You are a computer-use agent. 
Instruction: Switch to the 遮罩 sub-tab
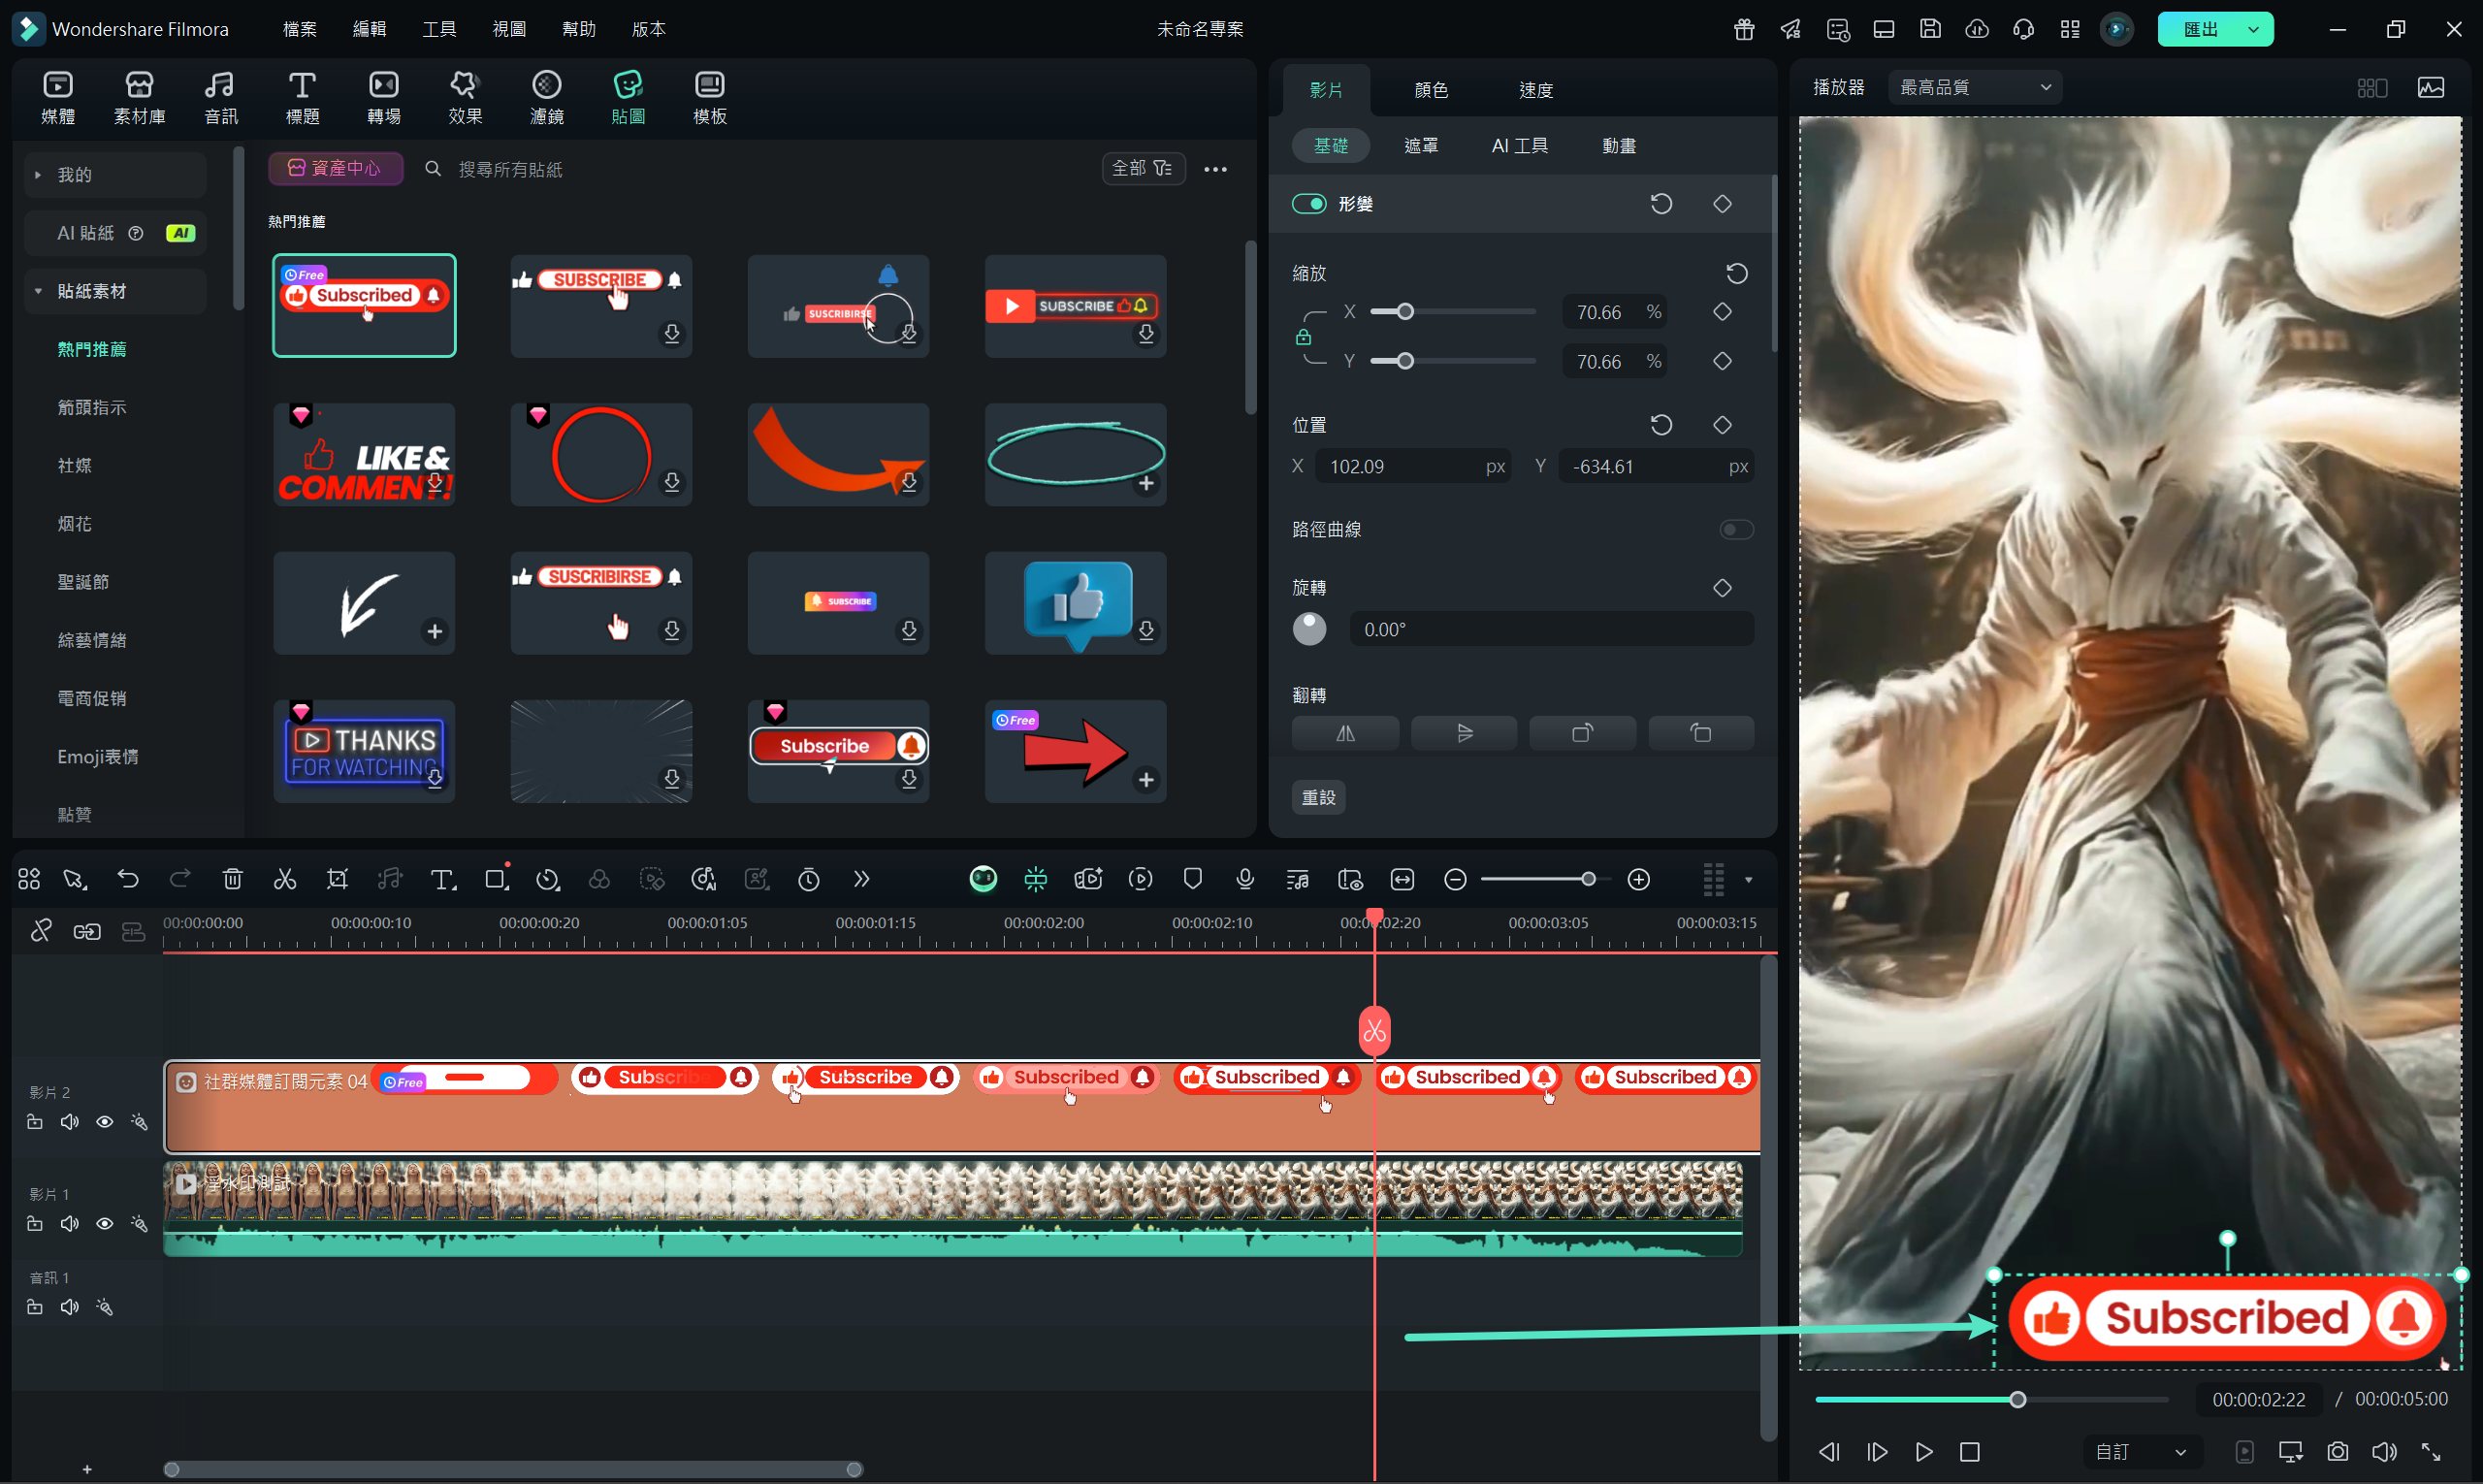pos(1421,146)
